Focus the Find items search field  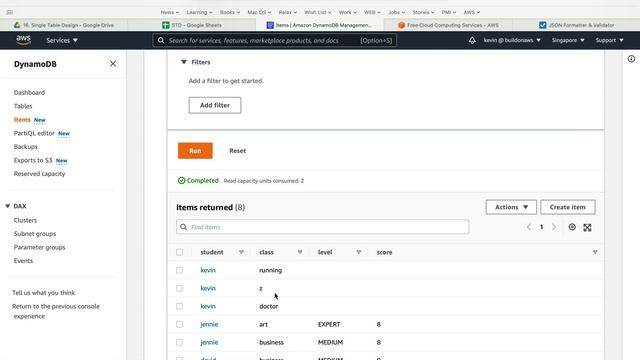(x=322, y=227)
